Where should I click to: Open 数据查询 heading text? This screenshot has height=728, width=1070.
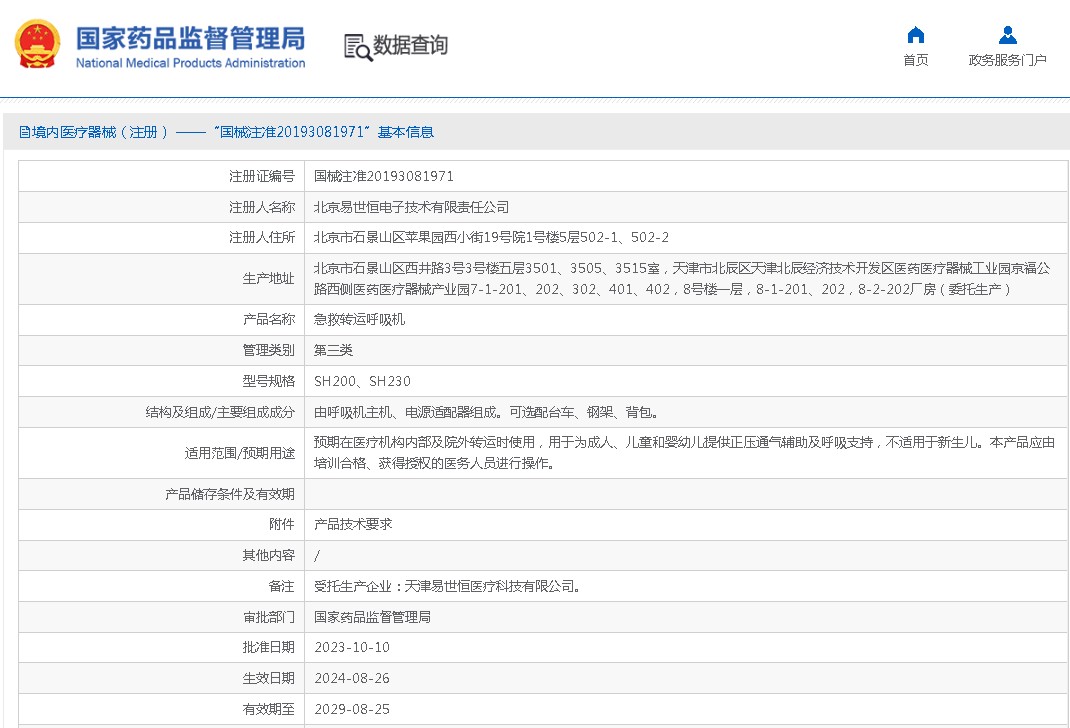tap(410, 45)
